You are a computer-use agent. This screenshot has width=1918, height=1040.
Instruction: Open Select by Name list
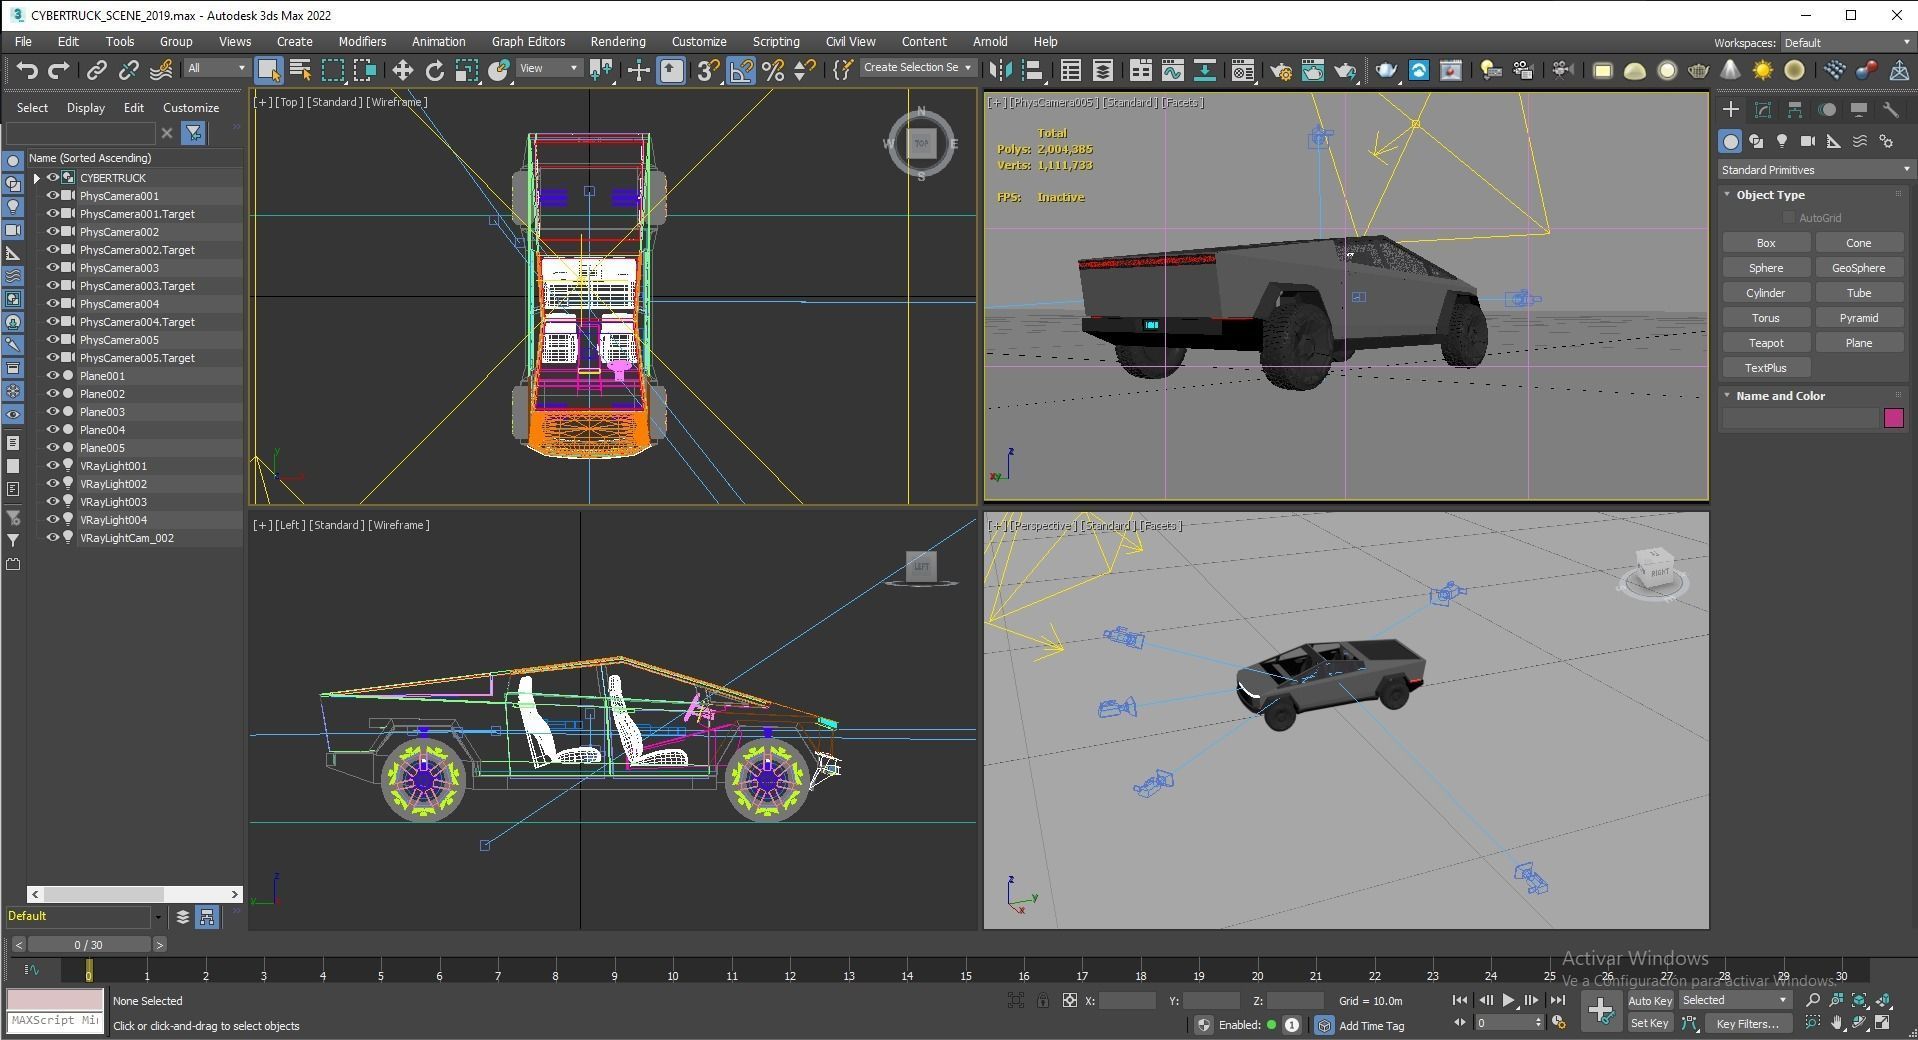pyautogui.click(x=300, y=70)
